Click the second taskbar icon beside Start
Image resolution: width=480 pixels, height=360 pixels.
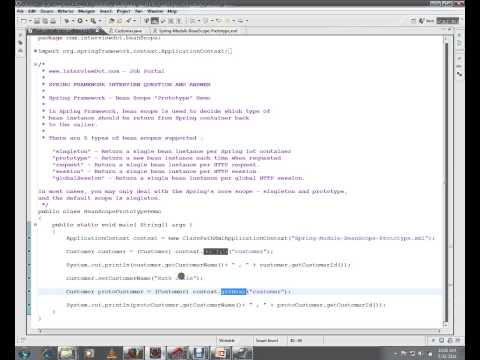[x=46, y=353]
